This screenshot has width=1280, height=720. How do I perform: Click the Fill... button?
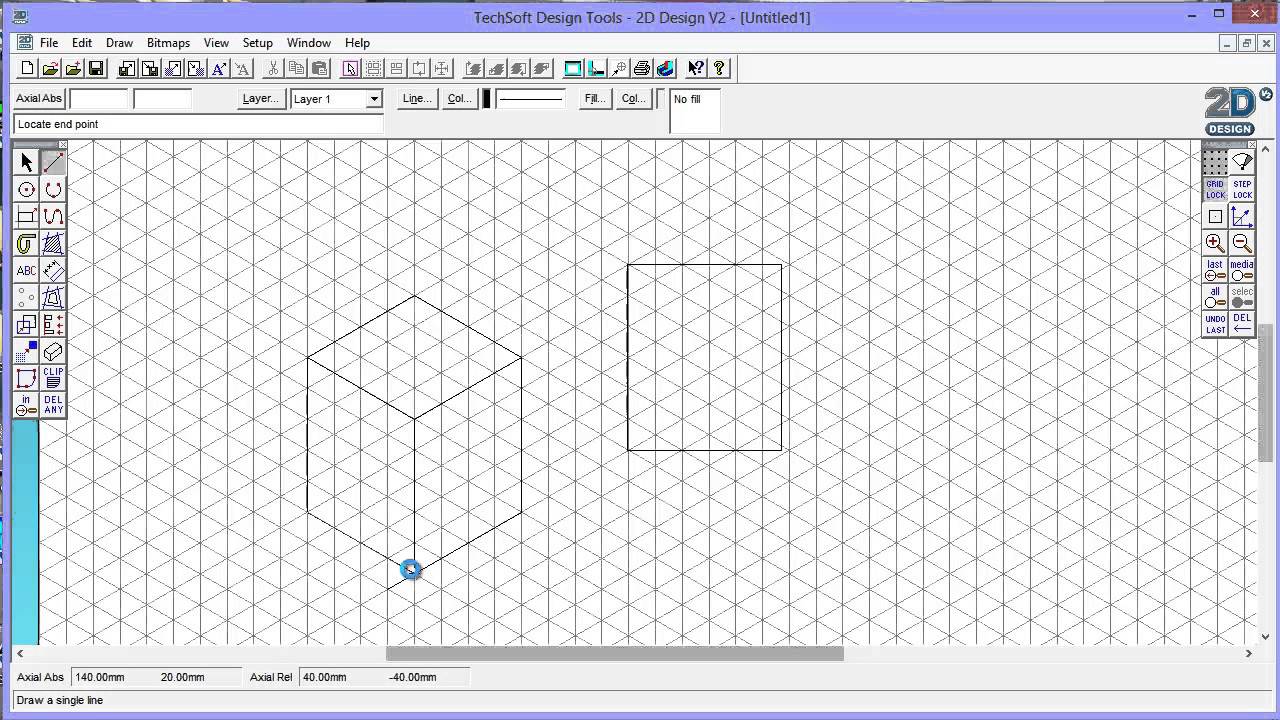[595, 99]
